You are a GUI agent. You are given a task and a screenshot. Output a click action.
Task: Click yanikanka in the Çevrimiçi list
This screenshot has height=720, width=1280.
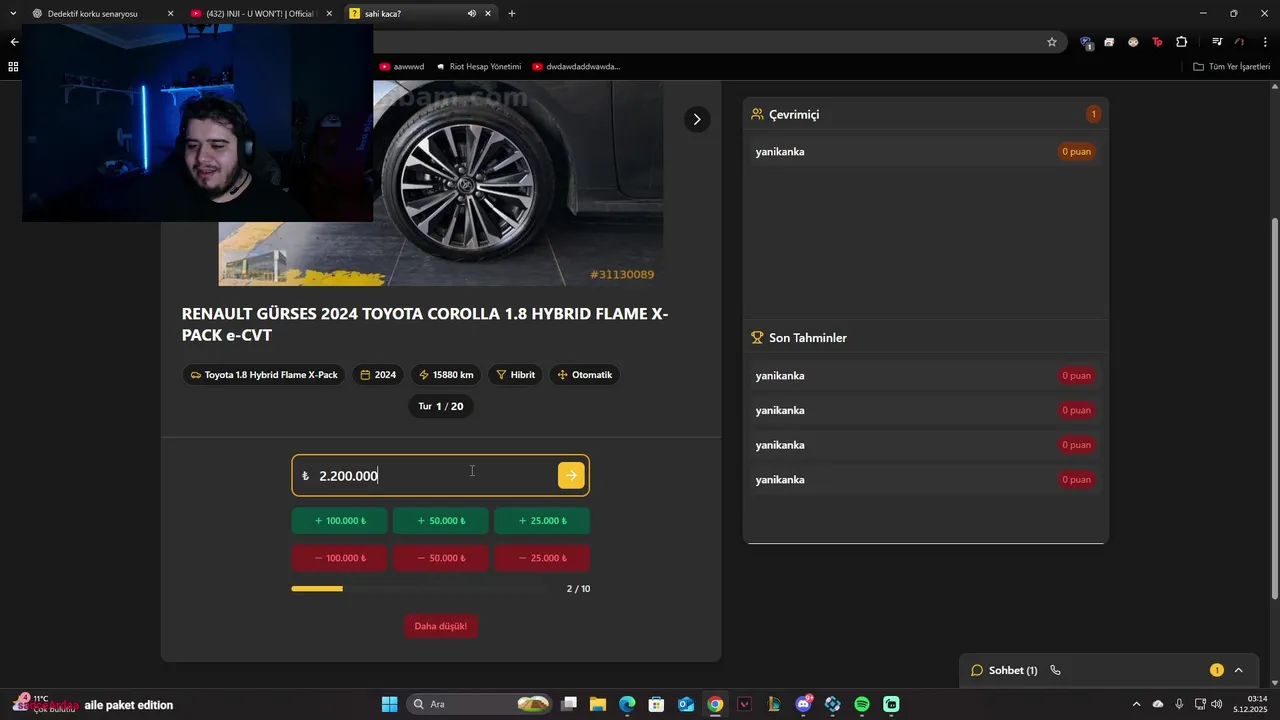780,152
